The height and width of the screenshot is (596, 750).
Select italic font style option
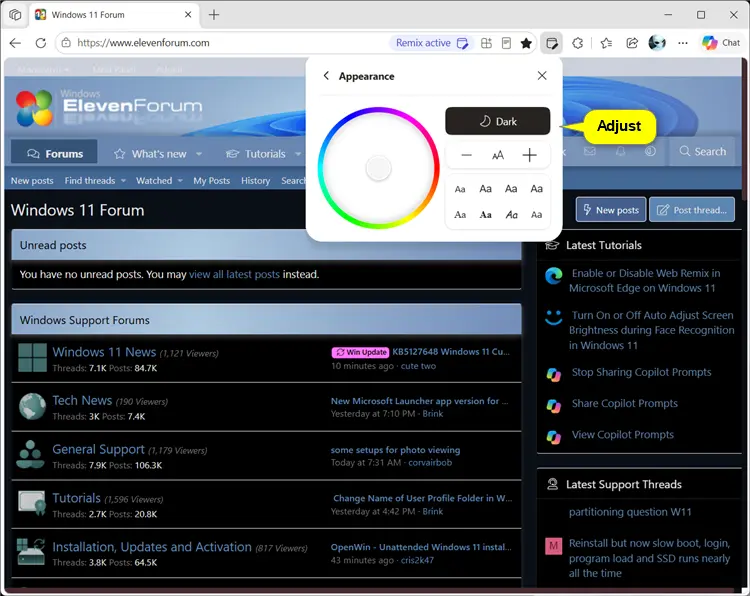coord(511,215)
